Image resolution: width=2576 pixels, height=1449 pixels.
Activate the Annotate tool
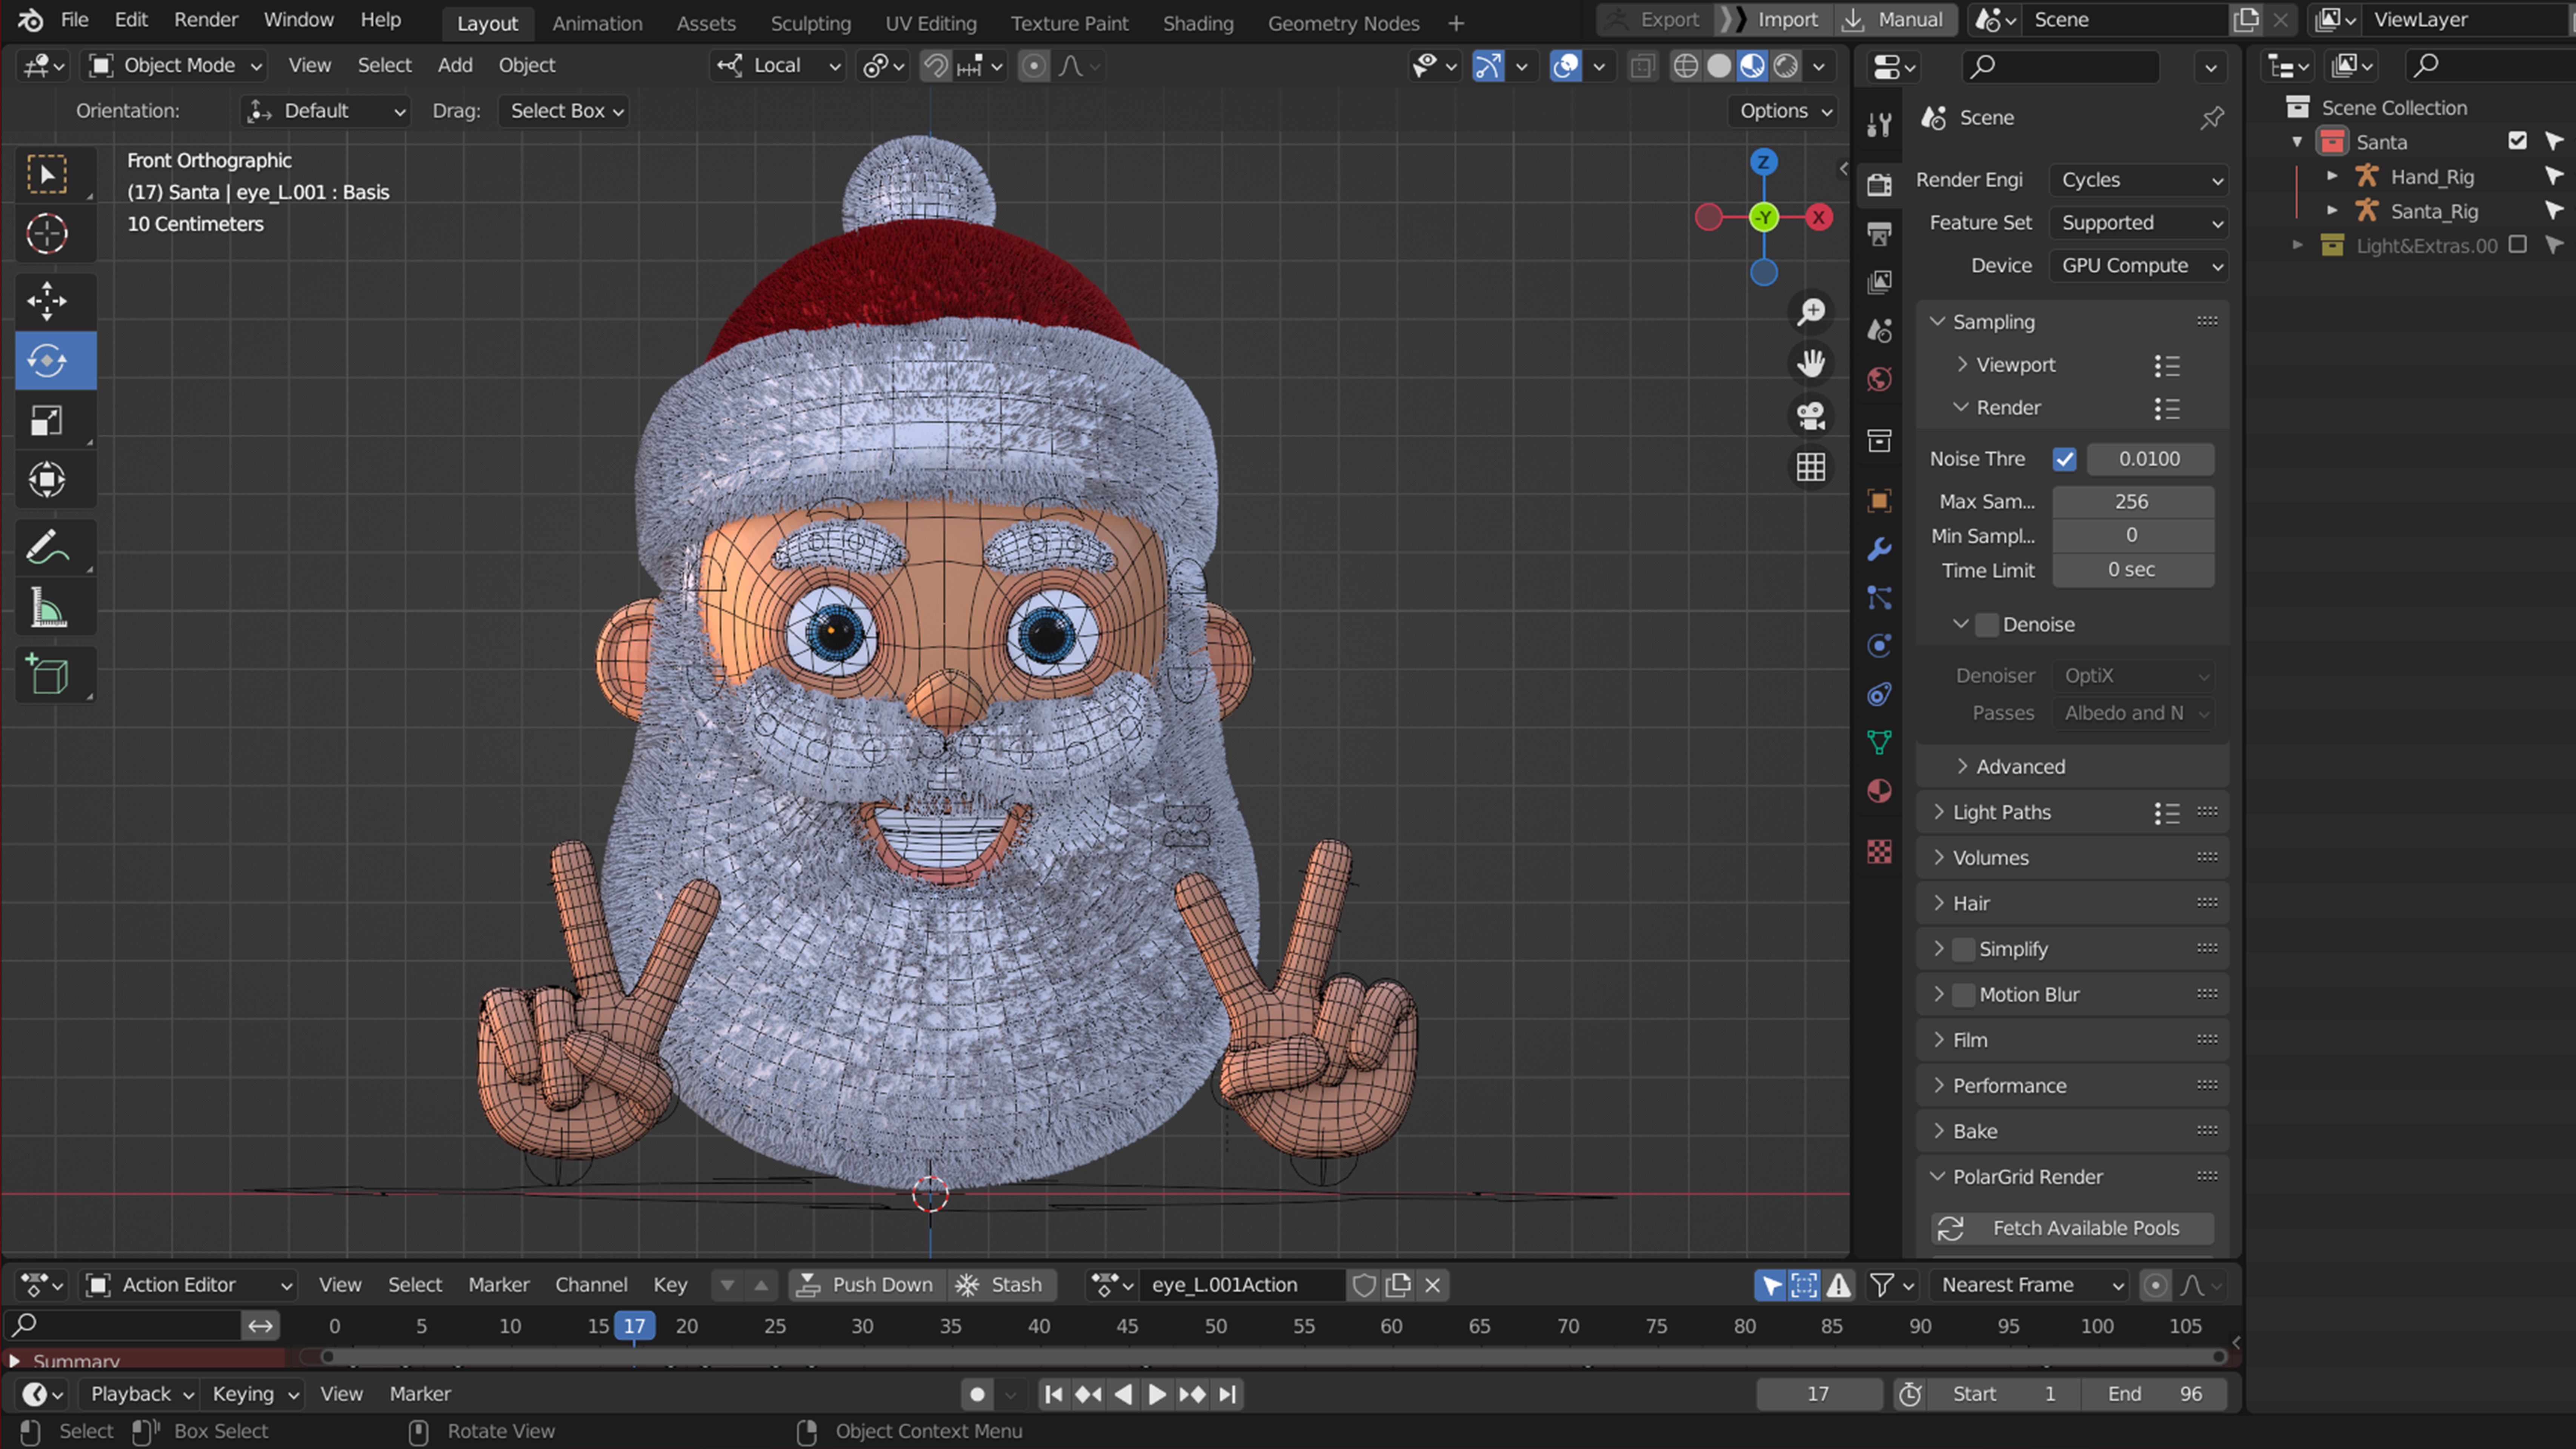point(47,547)
